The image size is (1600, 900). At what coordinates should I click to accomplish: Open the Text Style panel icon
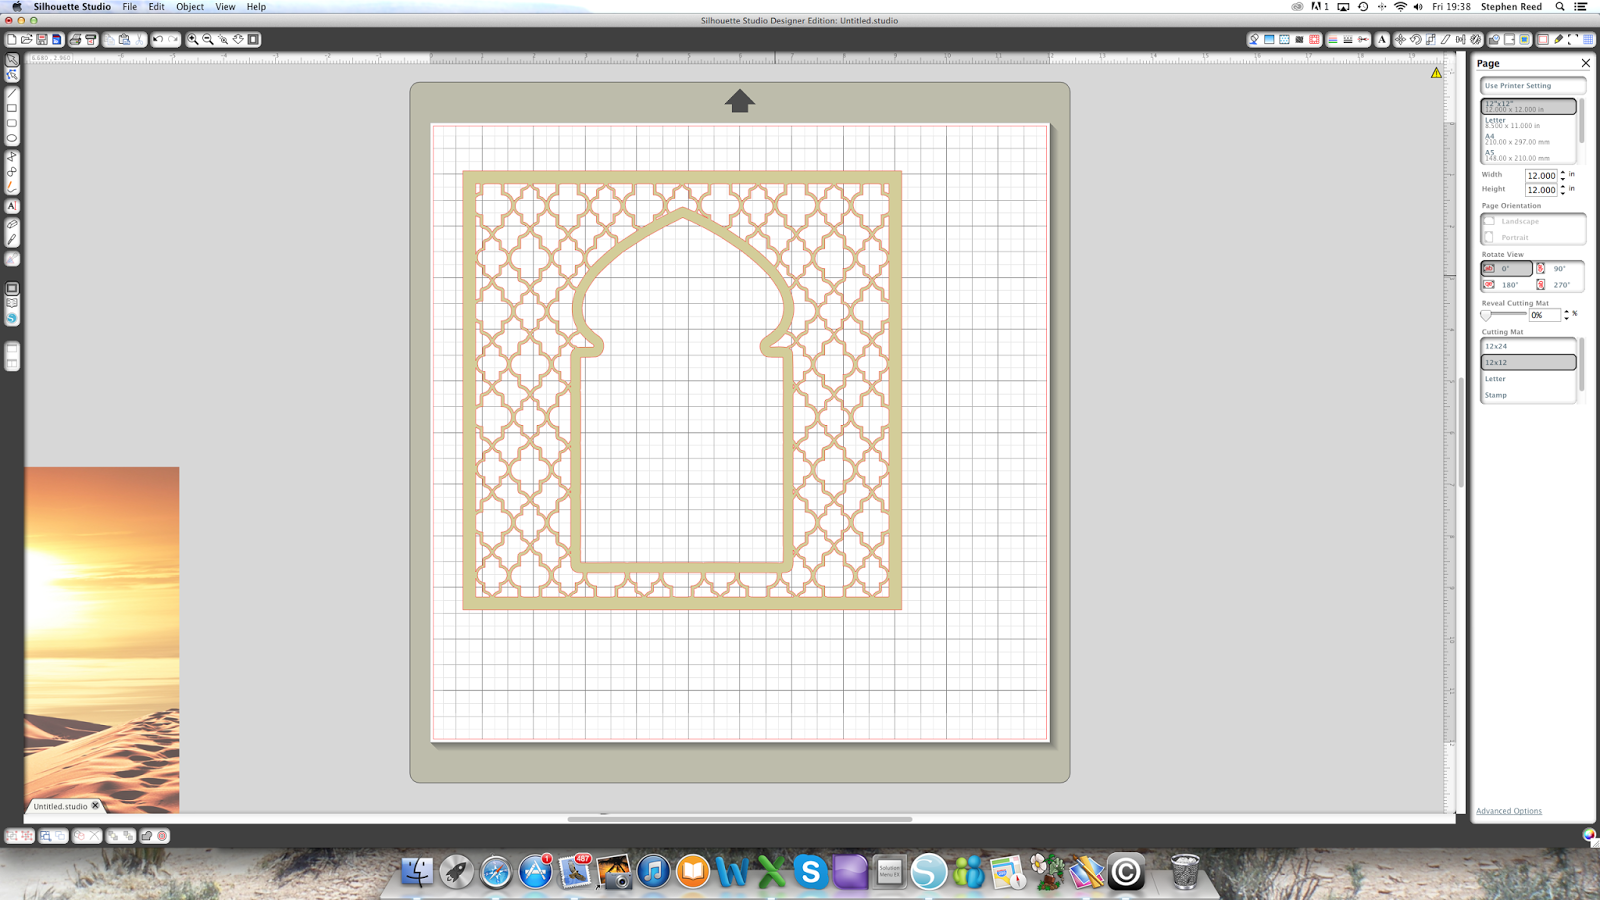click(1382, 40)
